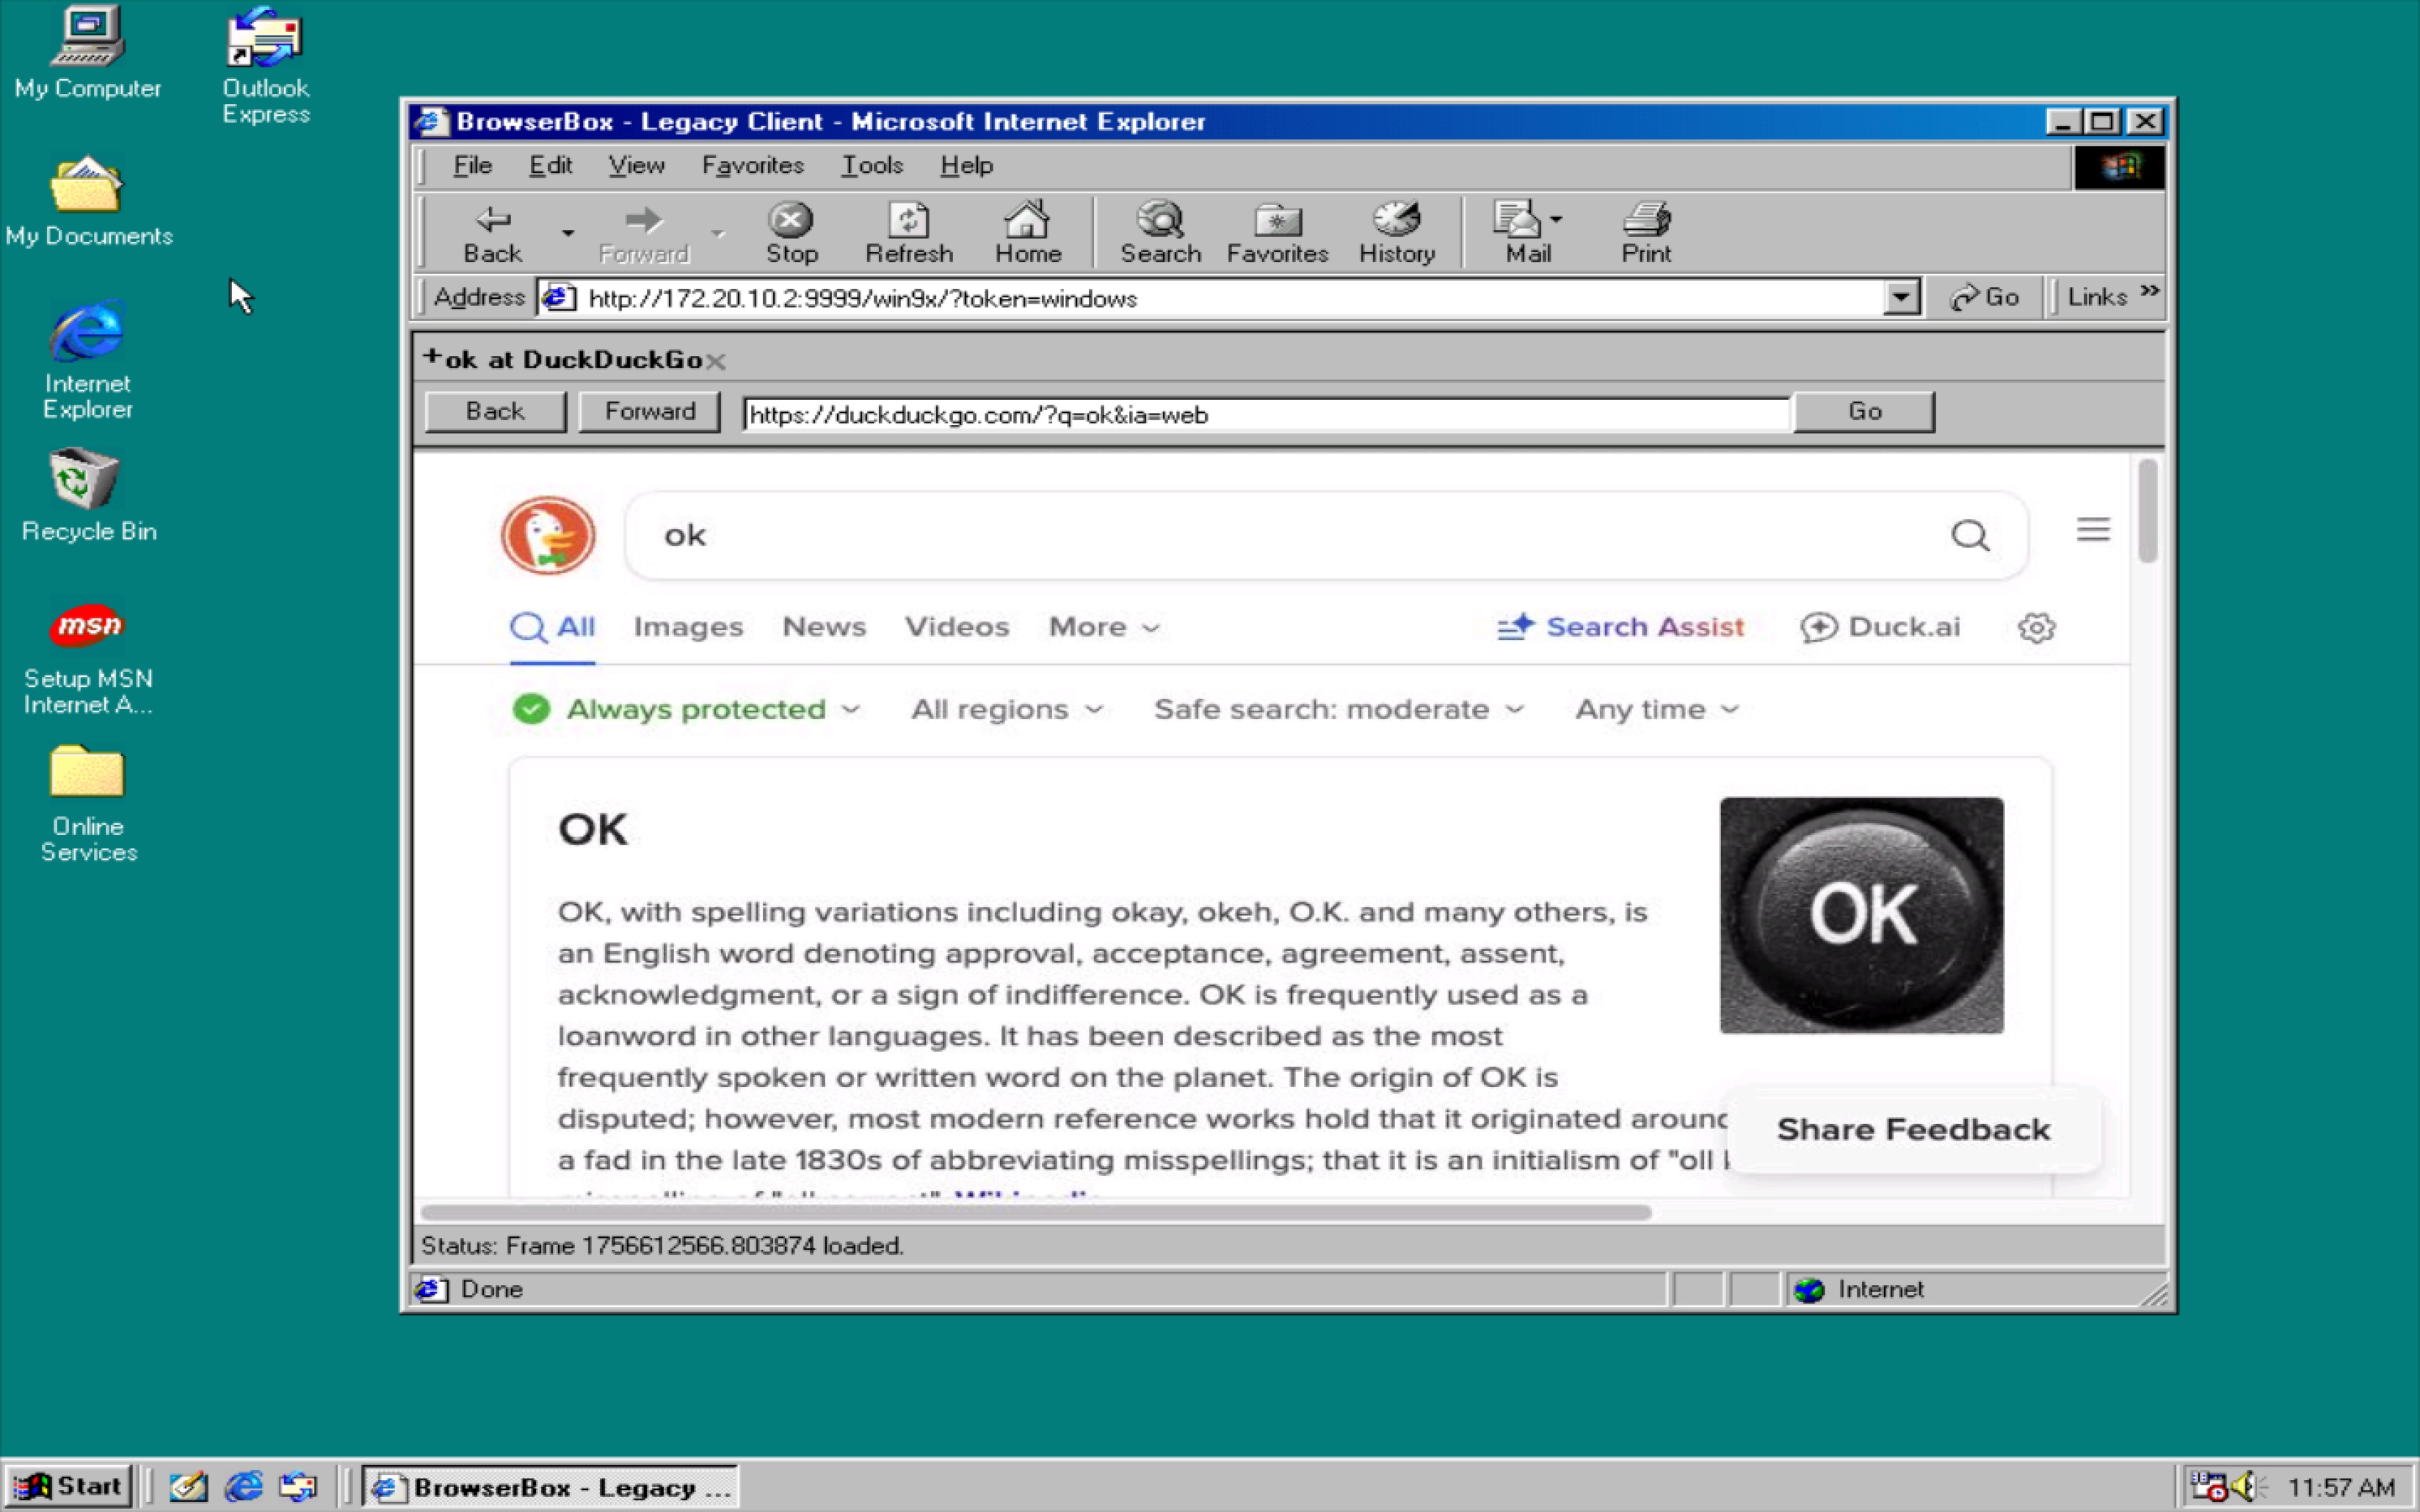Viewport: 2420px width, 1512px height.
Task: Open the All regions dropdown
Action: [x=1007, y=709]
